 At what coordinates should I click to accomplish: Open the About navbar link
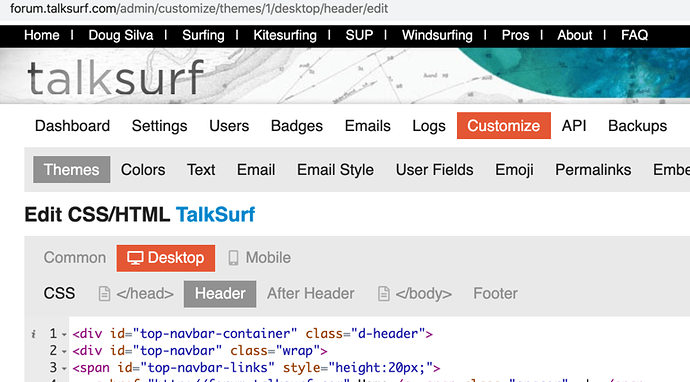click(575, 35)
